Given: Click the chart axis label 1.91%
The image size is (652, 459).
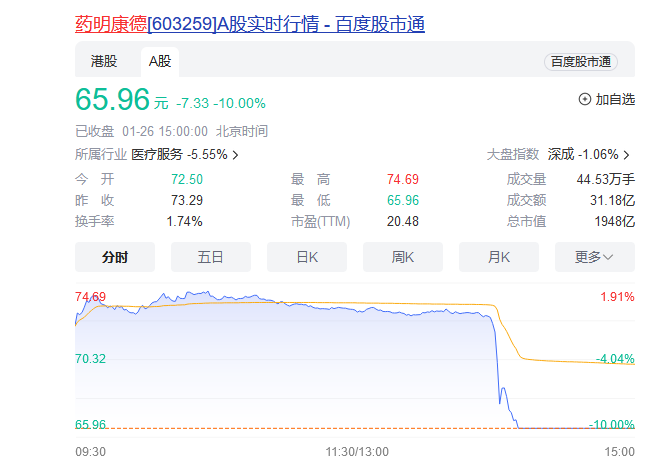Looking at the screenshot, I should [x=617, y=297].
